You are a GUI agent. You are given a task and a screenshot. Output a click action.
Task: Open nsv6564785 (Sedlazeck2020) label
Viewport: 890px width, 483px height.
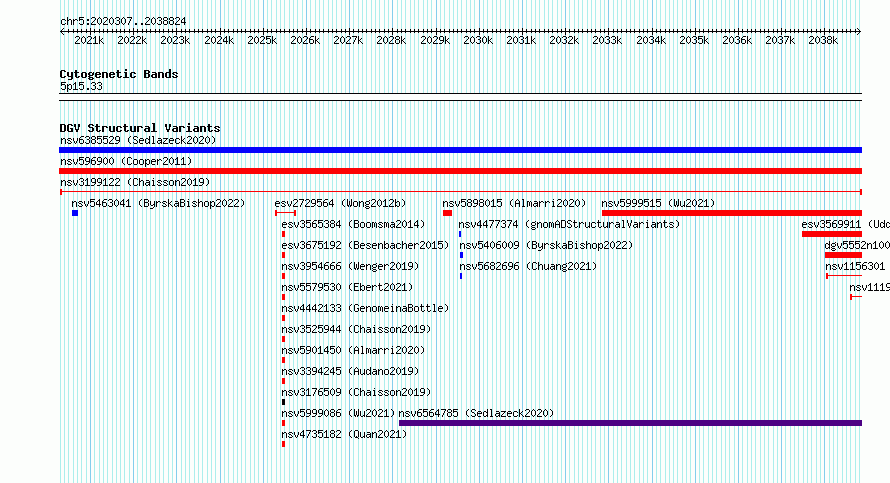tap(476, 413)
